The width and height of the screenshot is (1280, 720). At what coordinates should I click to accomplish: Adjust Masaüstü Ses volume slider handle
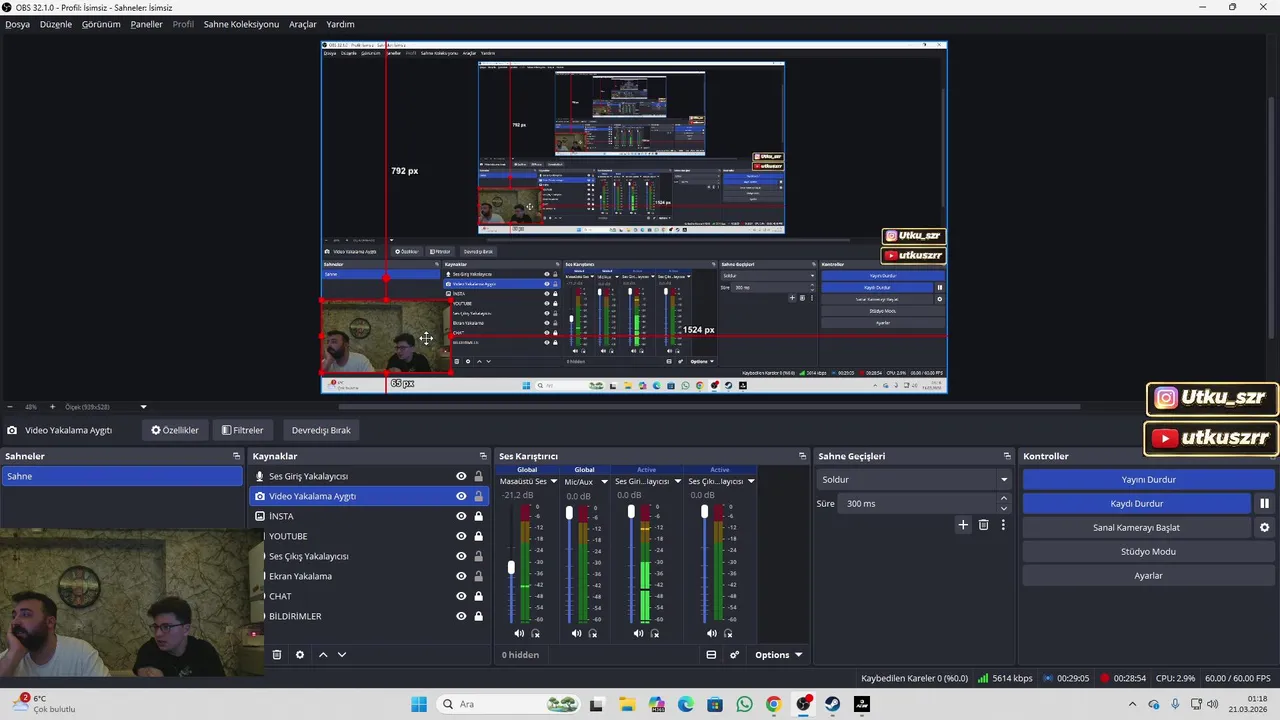pyautogui.click(x=511, y=567)
